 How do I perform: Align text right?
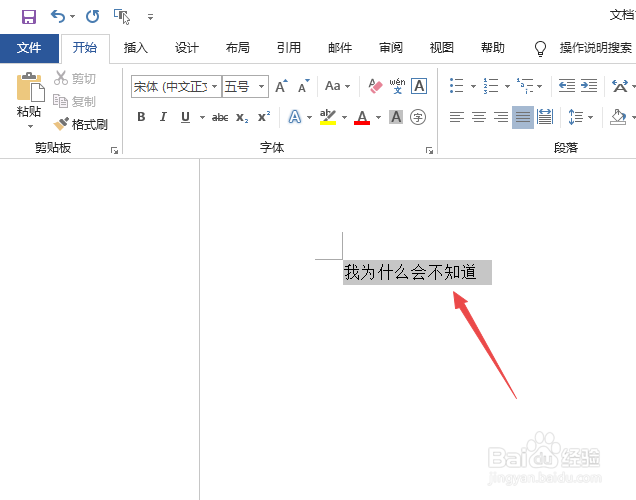pyautogui.click(x=501, y=117)
